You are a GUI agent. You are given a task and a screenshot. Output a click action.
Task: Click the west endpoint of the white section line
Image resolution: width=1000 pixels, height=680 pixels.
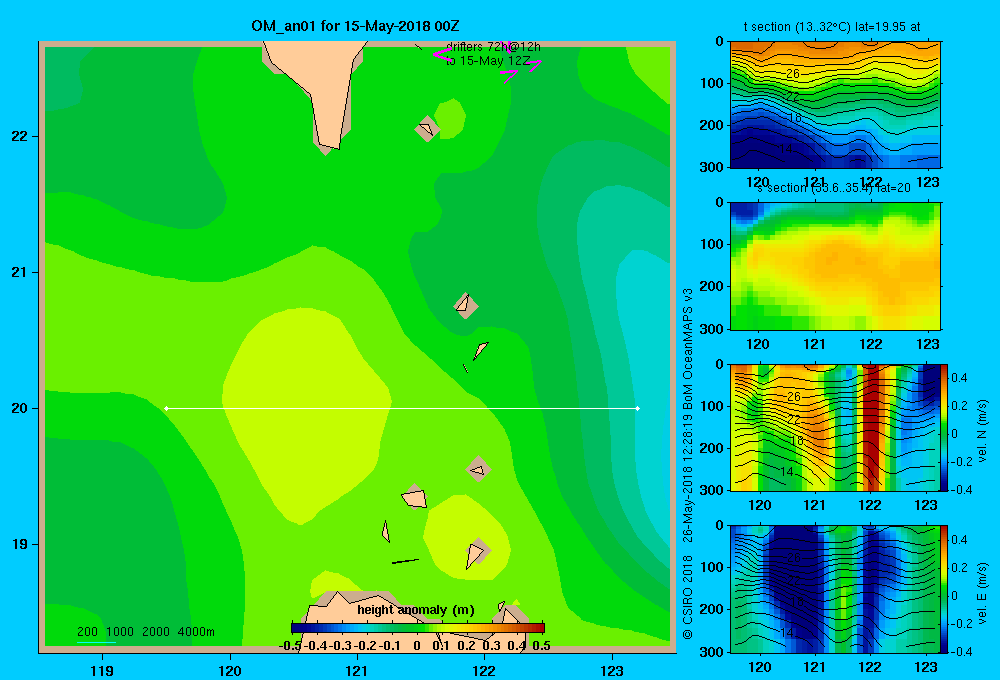[x=166, y=408]
